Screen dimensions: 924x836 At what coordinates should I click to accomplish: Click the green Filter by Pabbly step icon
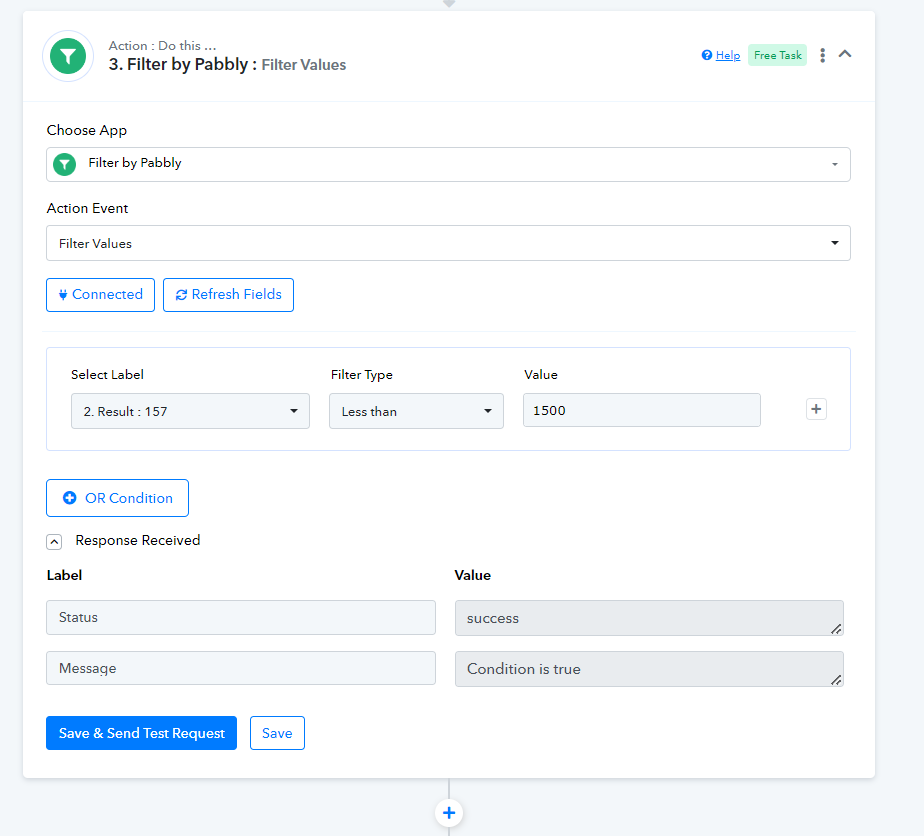point(68,56)
